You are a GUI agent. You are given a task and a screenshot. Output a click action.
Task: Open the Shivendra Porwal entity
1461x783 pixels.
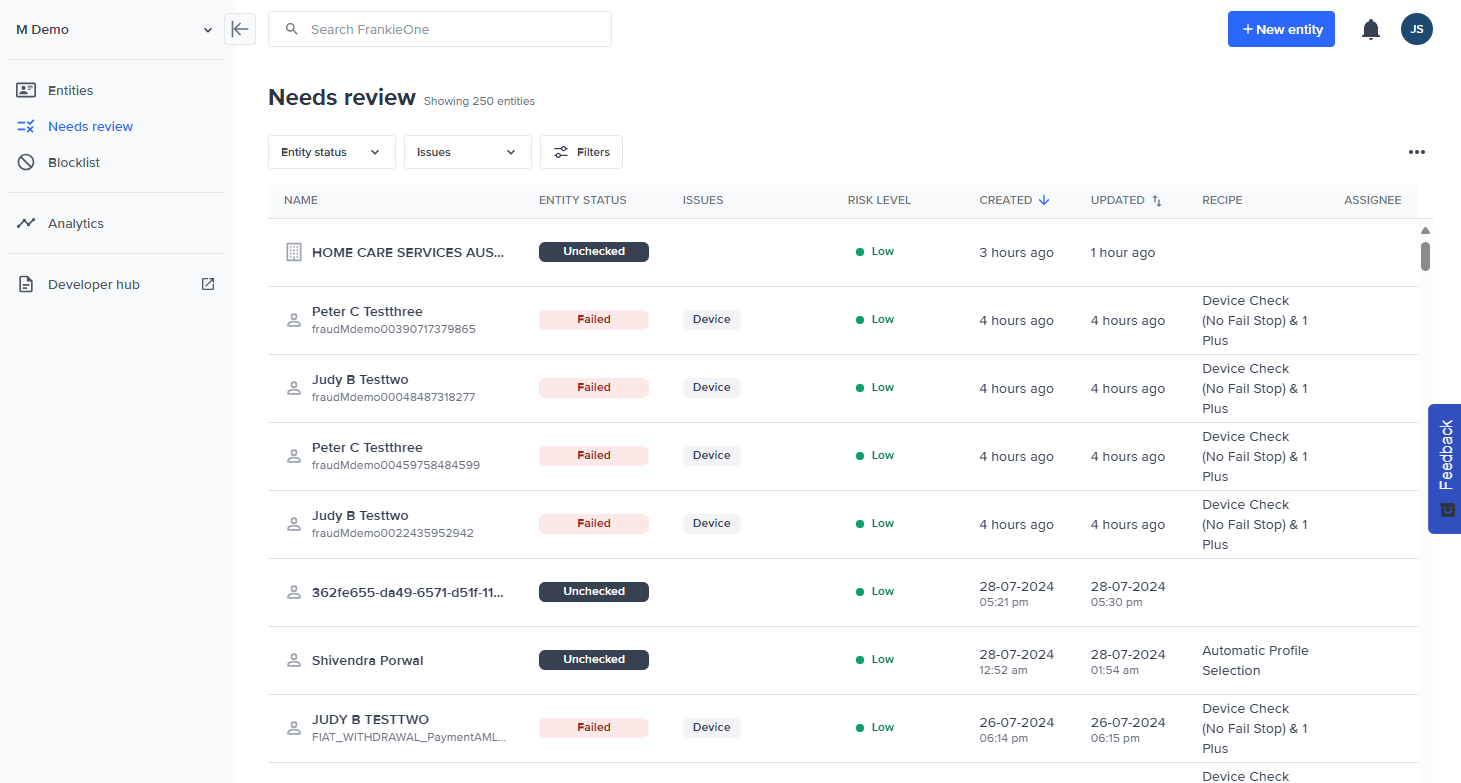(367, 660)
